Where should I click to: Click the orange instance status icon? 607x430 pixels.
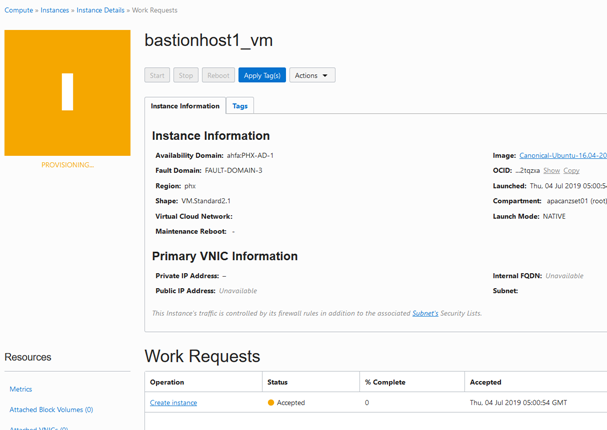click(67, 92)
